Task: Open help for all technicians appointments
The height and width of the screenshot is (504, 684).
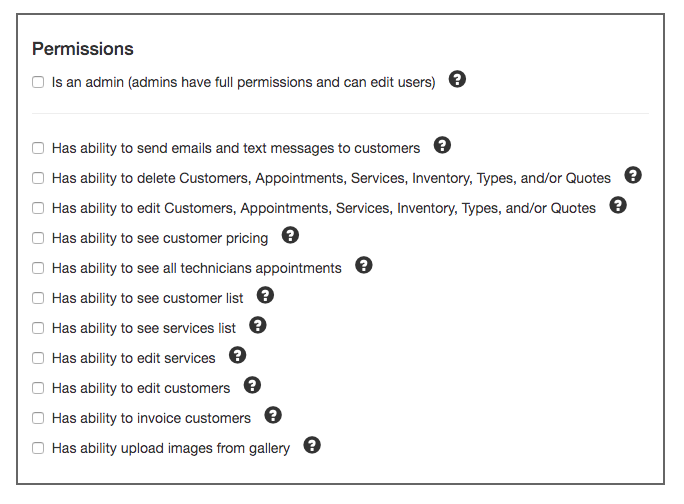Action: pyautogui.click(x=363, y=265)
